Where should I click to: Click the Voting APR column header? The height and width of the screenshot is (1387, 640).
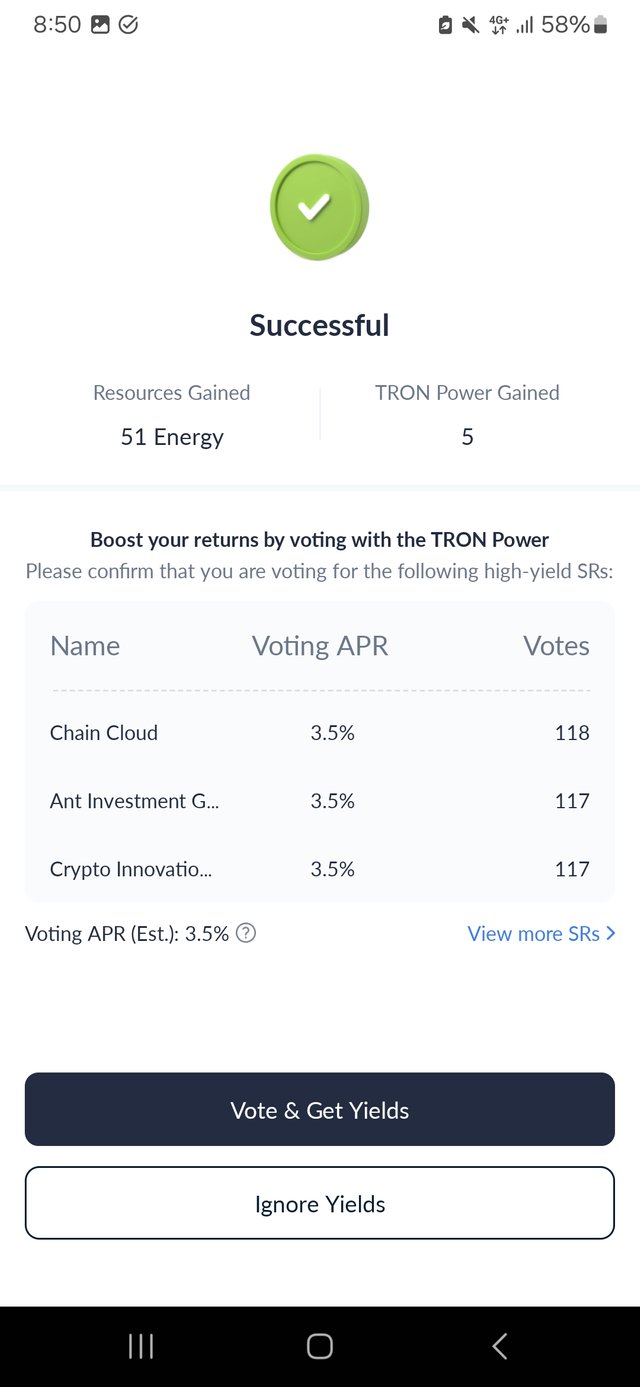pyautogui.click(x=320, y=646)
